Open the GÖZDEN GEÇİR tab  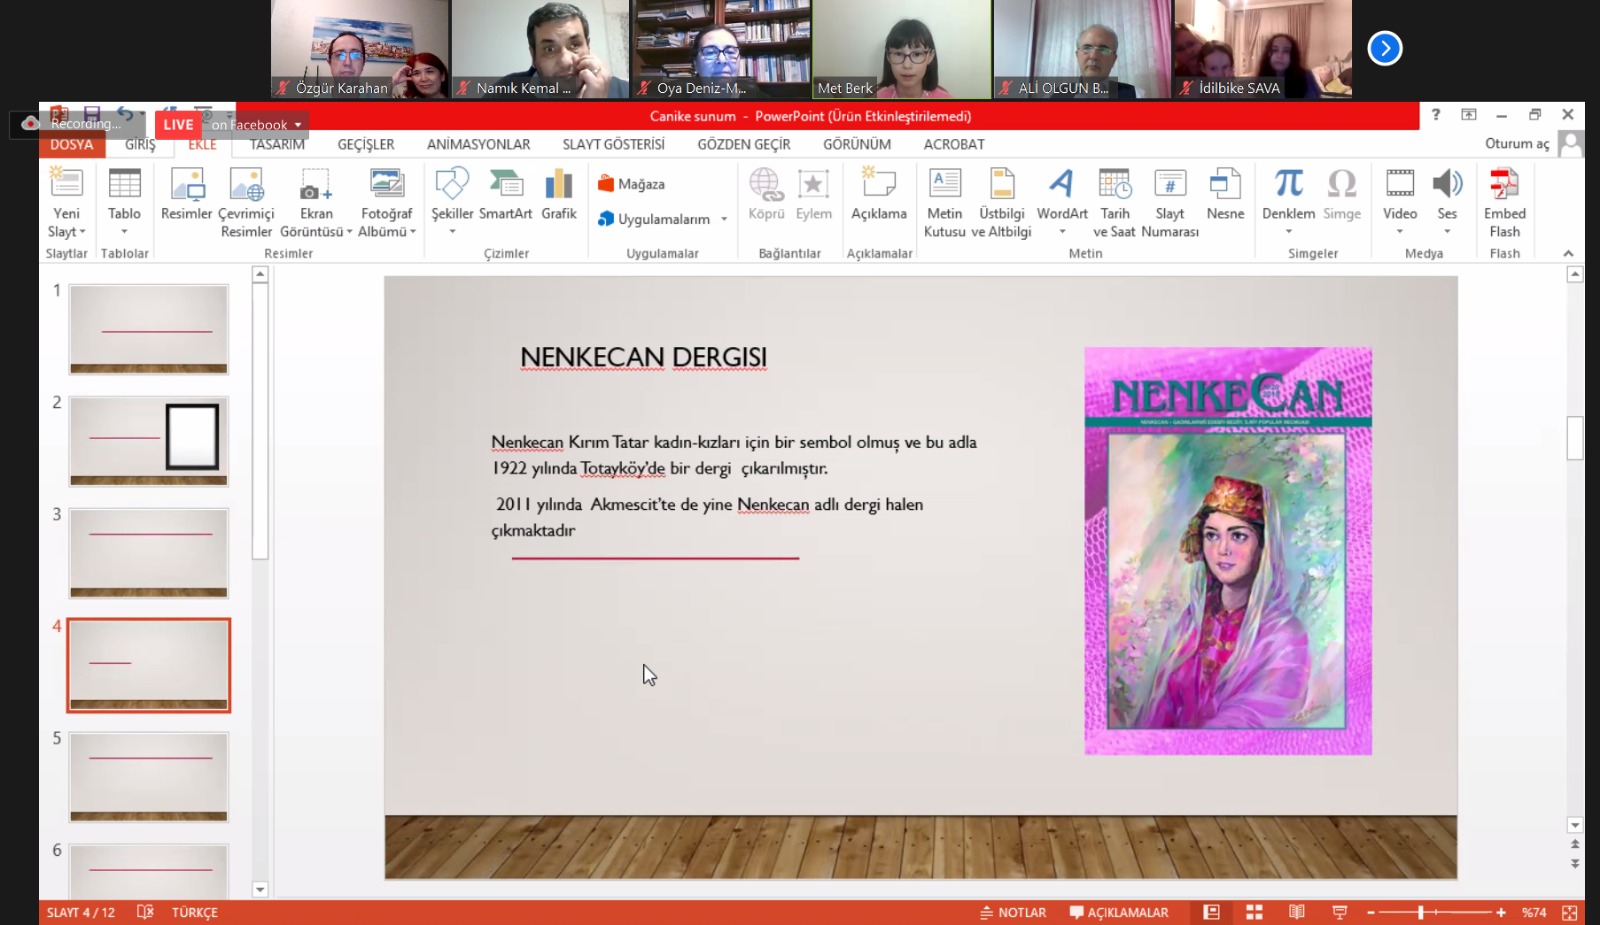pos(744,144)
